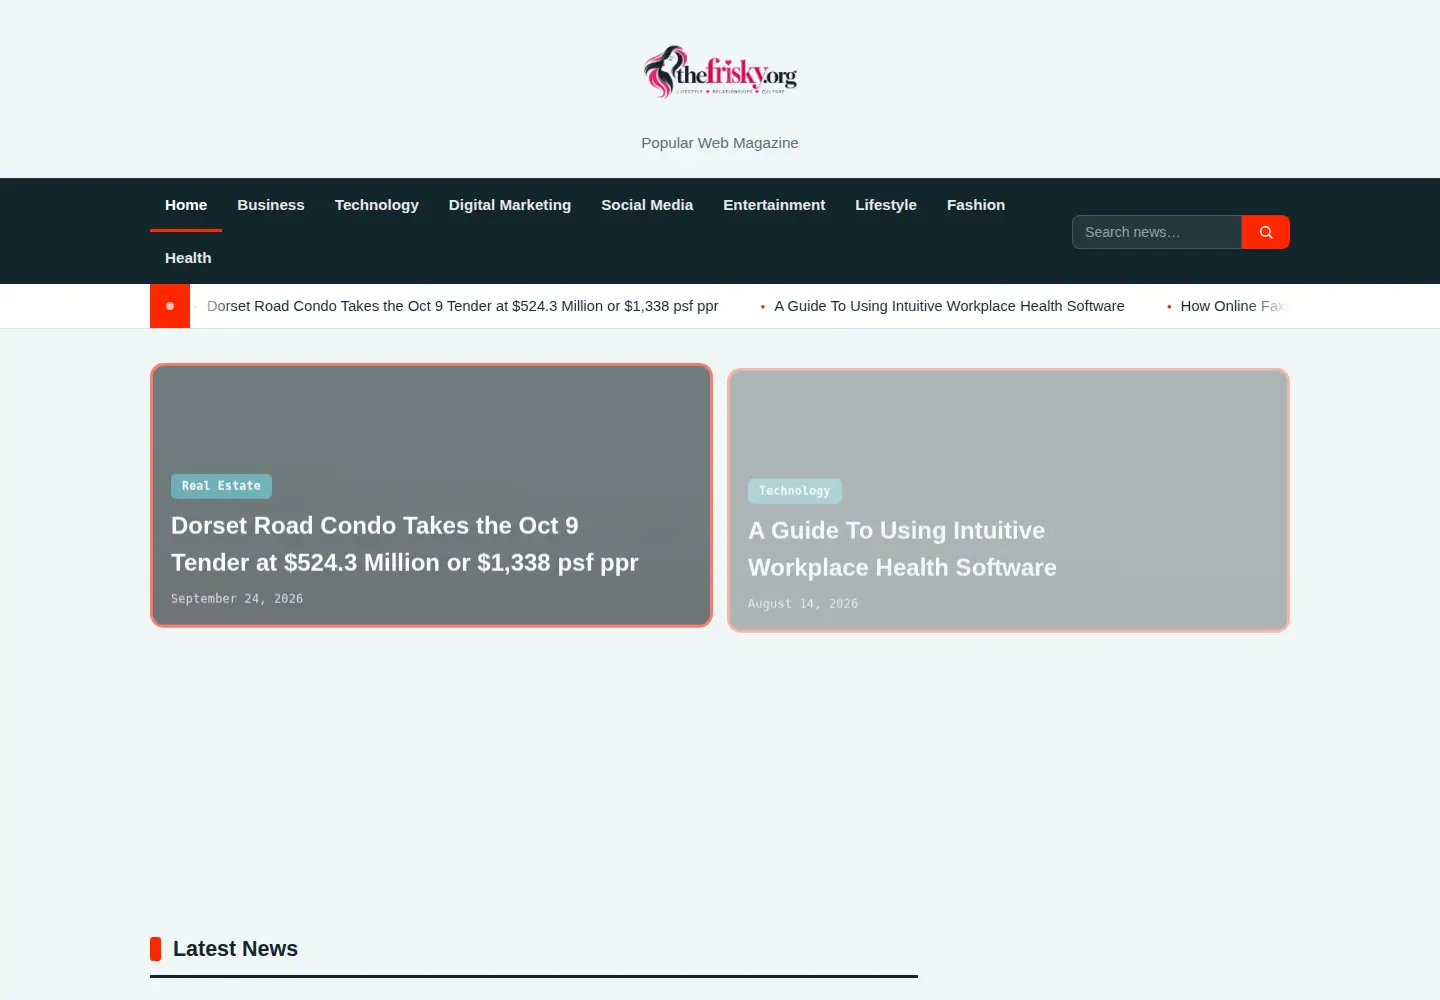
Task: Click the Popular Web Magazine tagline
Action: click(x=720, y=143)
